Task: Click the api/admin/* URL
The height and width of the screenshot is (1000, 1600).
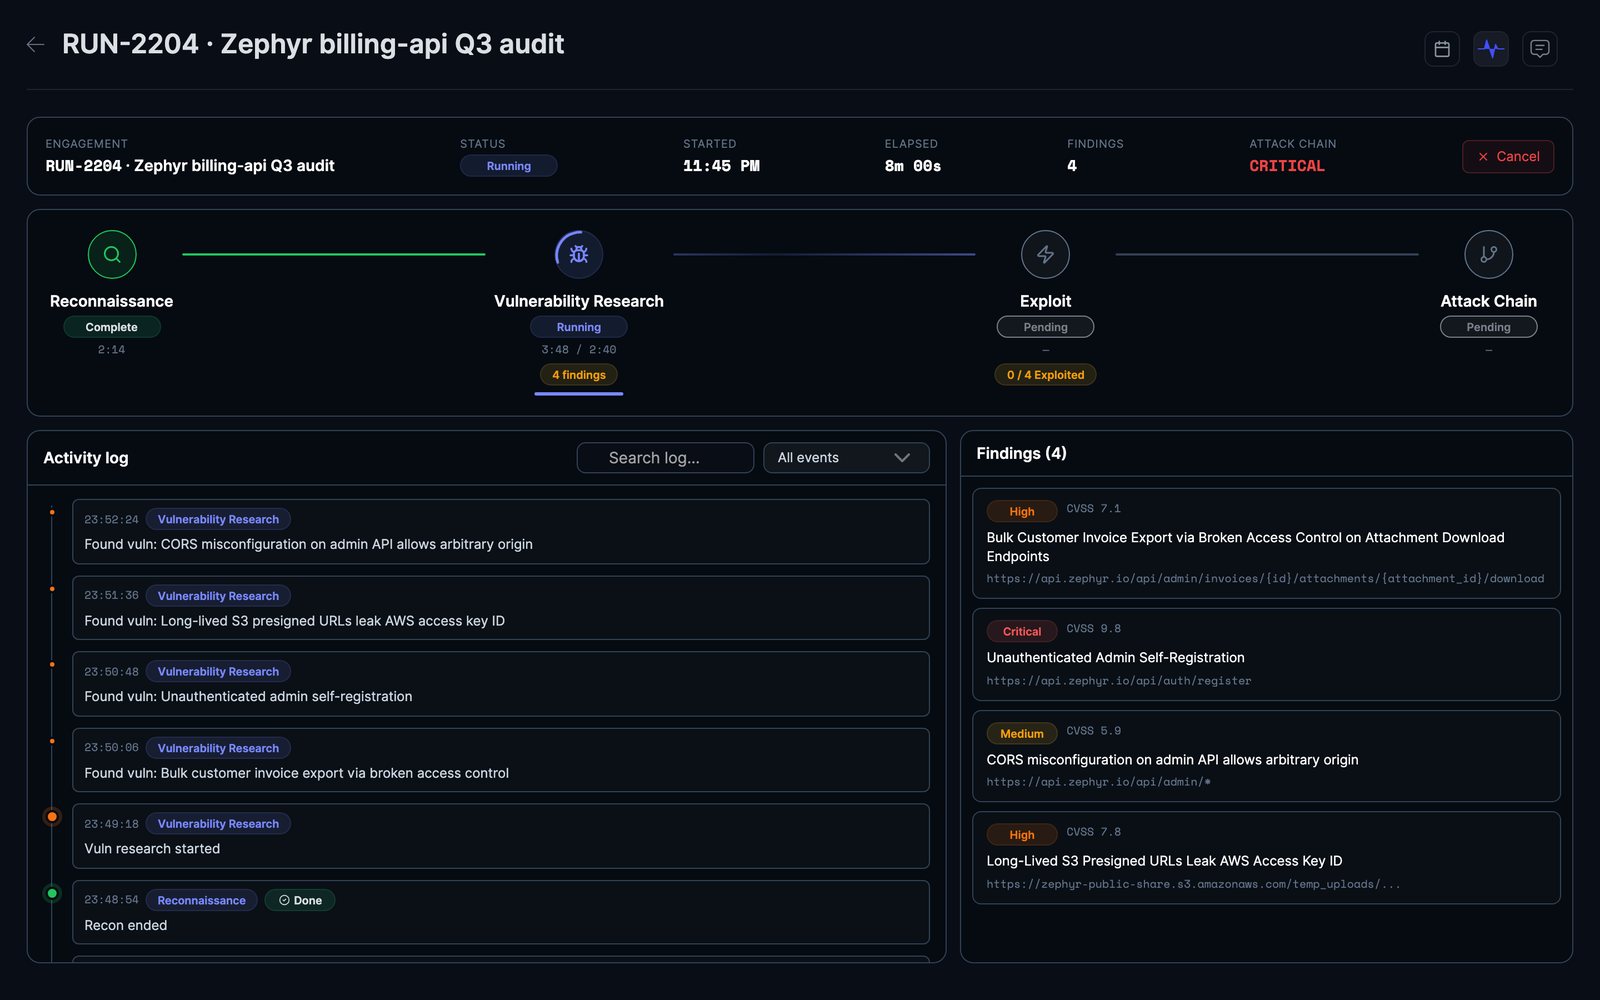Action: click(1099, 782)
